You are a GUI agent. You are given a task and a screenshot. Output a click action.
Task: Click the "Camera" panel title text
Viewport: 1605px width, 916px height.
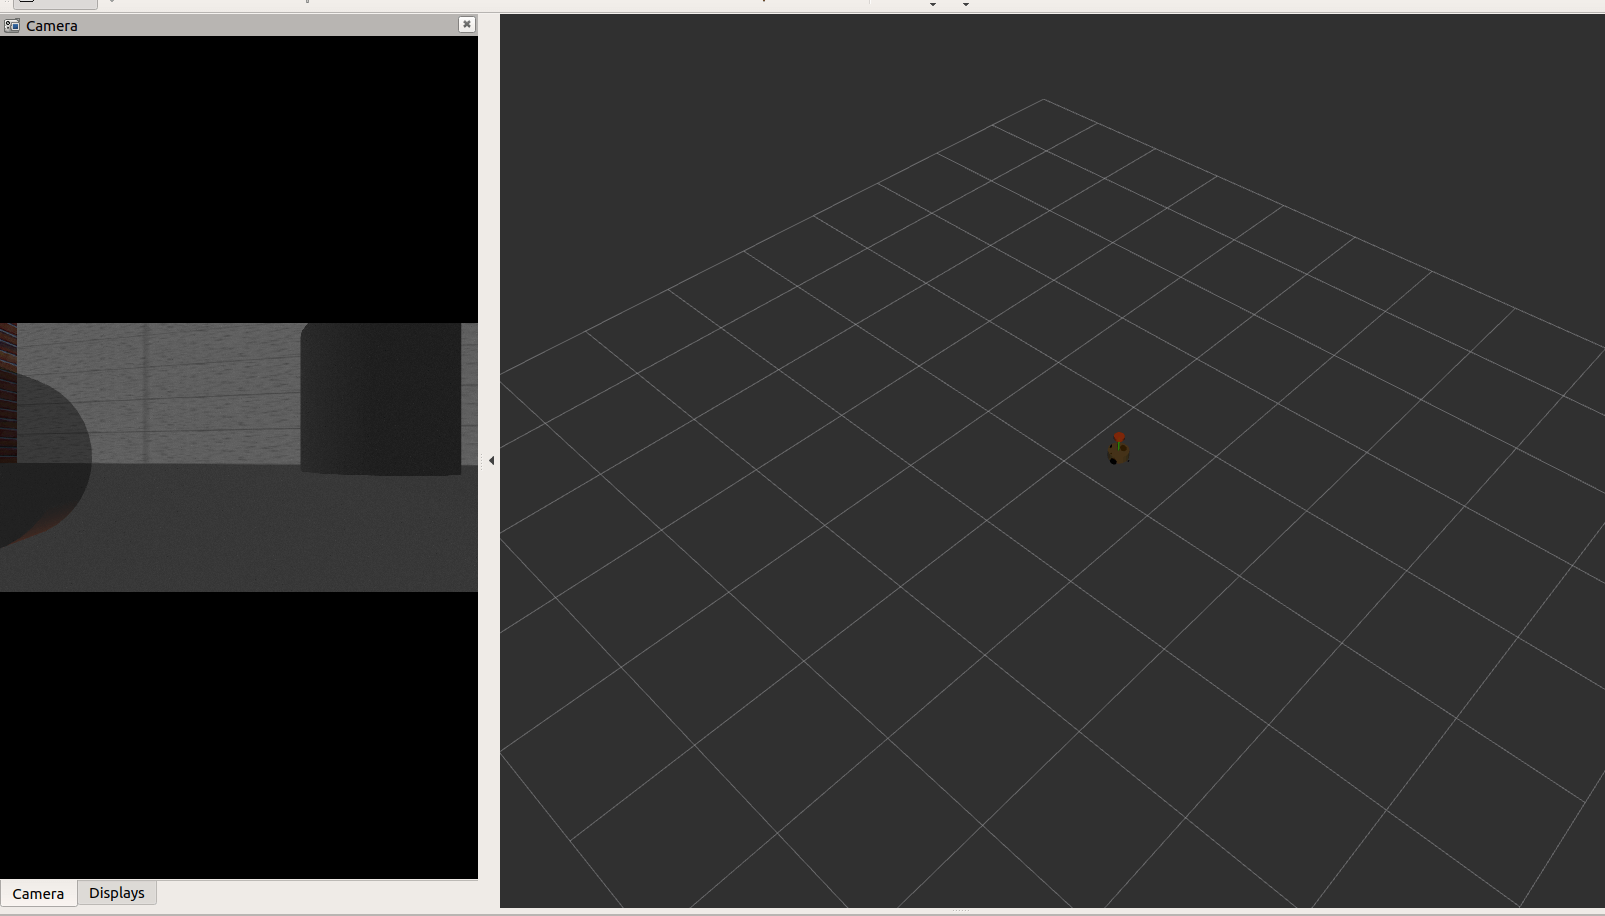(x=52, y=26)
